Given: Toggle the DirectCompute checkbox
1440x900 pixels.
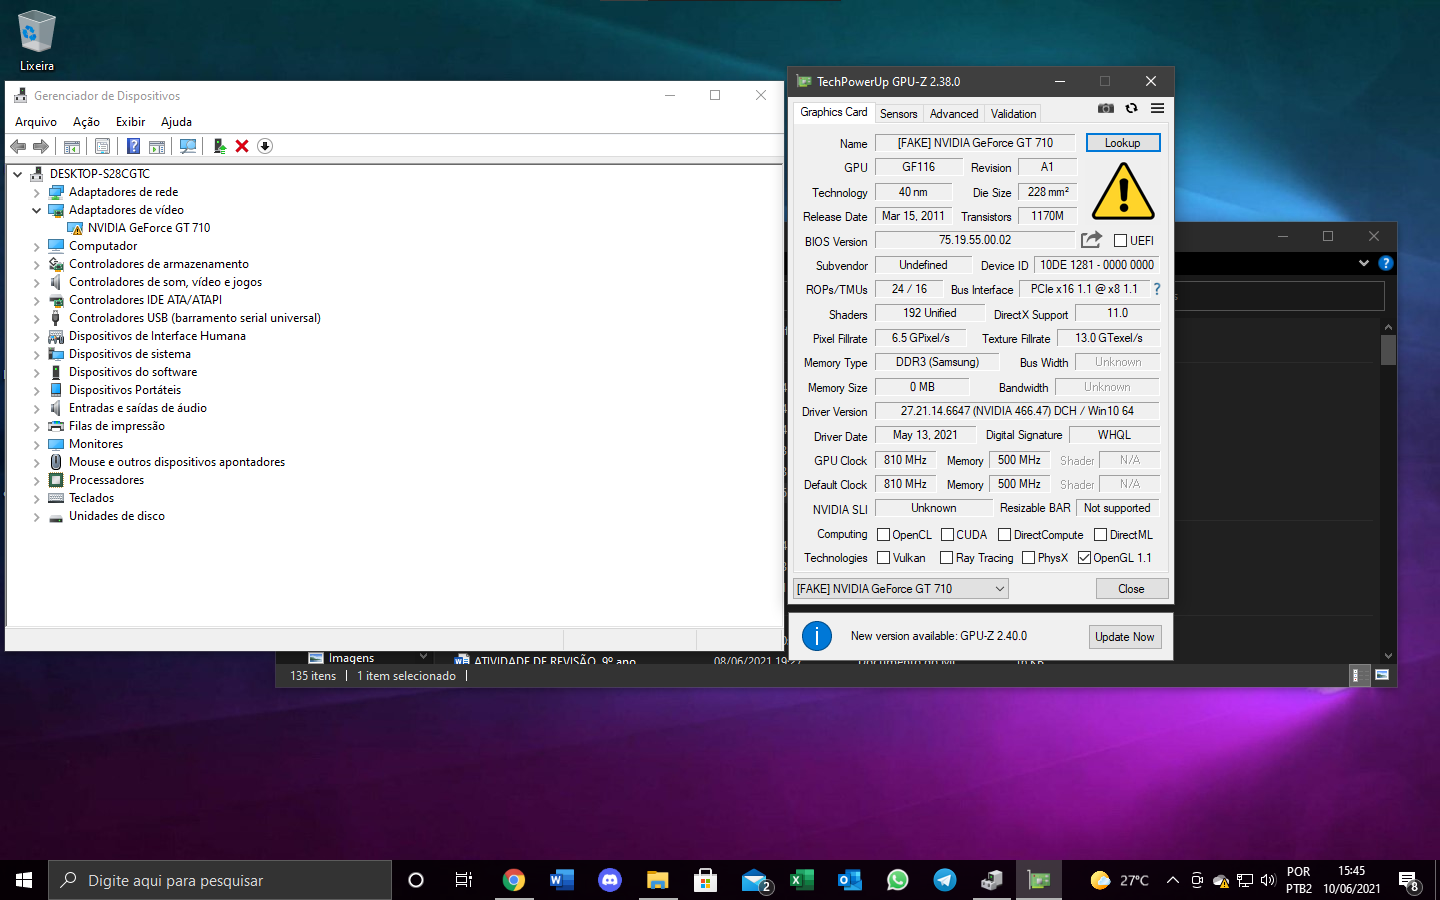Looking at the screenshot, I should click(1004, 535).
